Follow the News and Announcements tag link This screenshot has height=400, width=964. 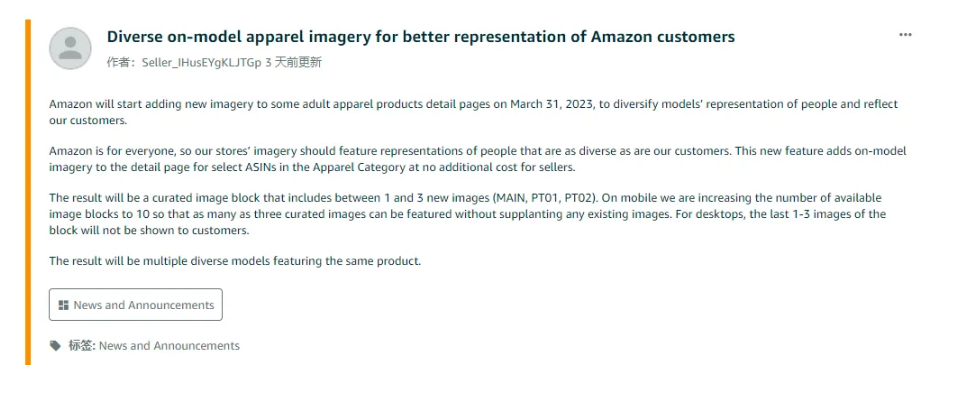[169, 346]
